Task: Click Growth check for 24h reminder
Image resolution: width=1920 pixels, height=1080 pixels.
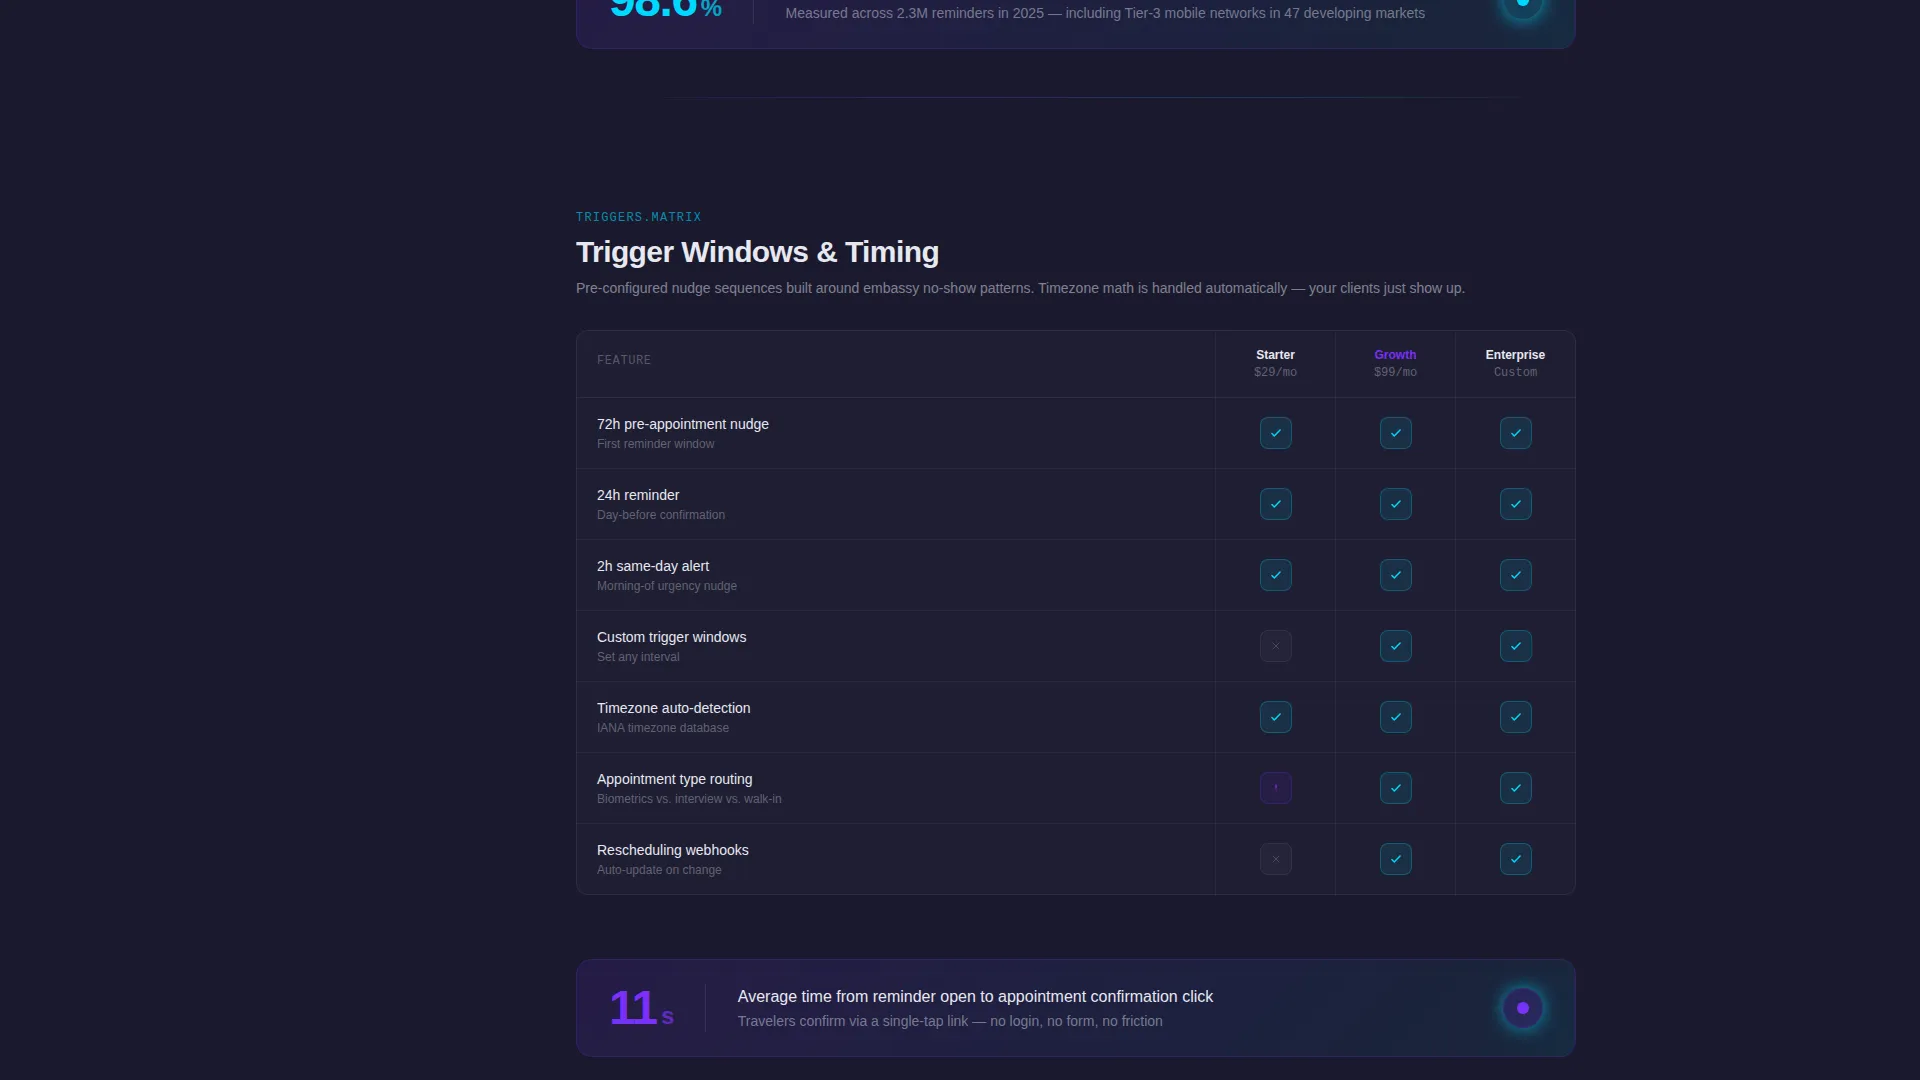Action: pyautogui.click(x=1395, y=504)
